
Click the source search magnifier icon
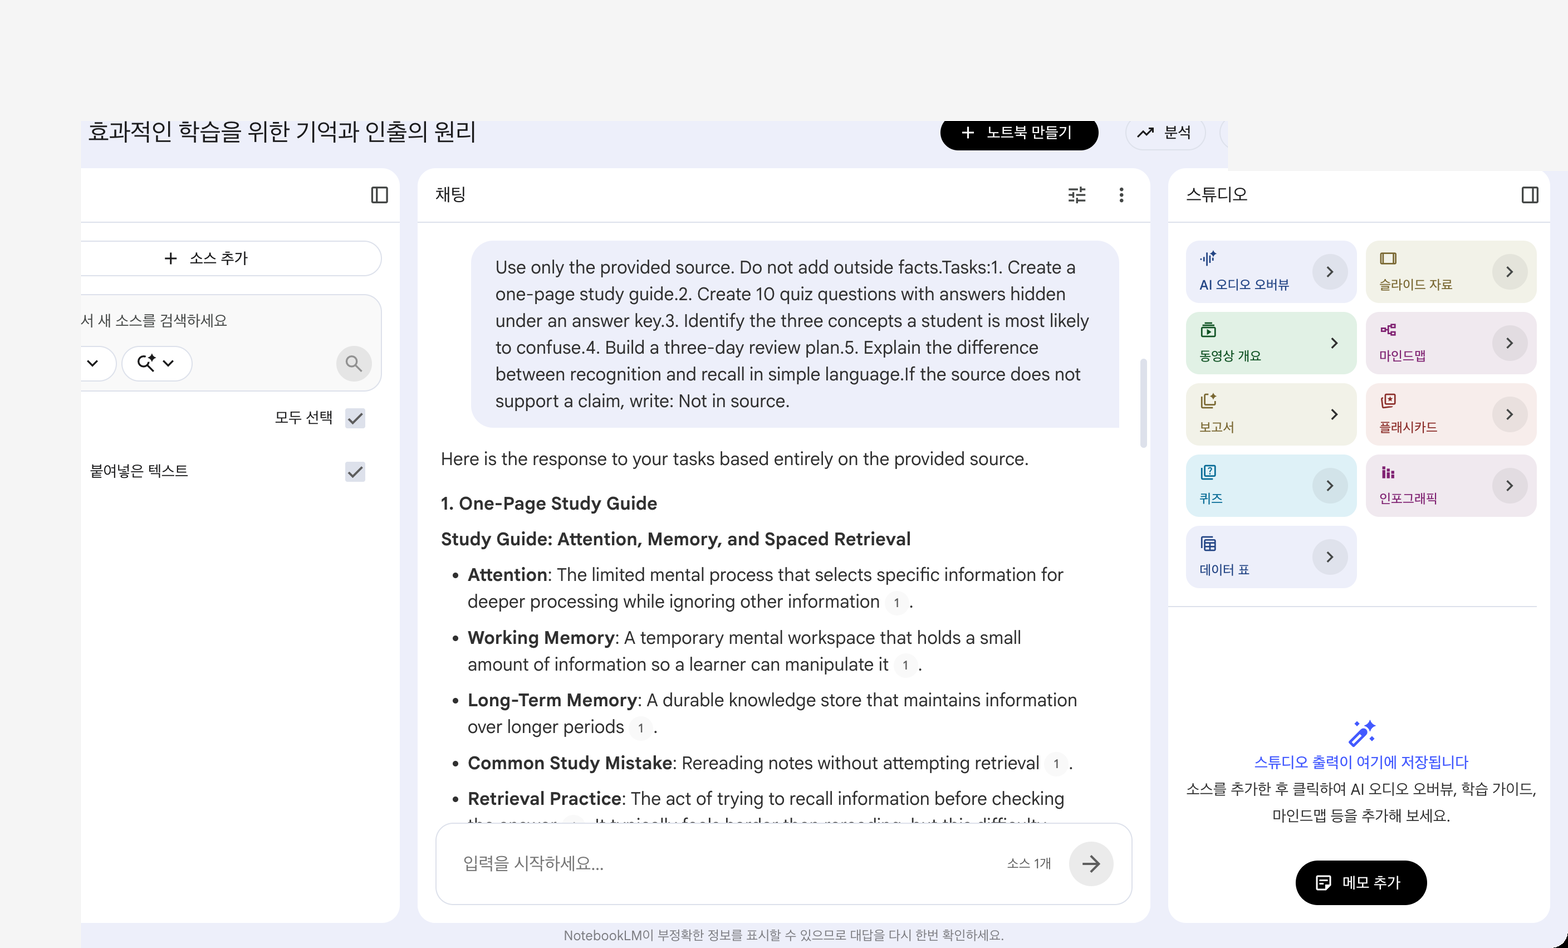pyautogui.click(x=354, y=363)
